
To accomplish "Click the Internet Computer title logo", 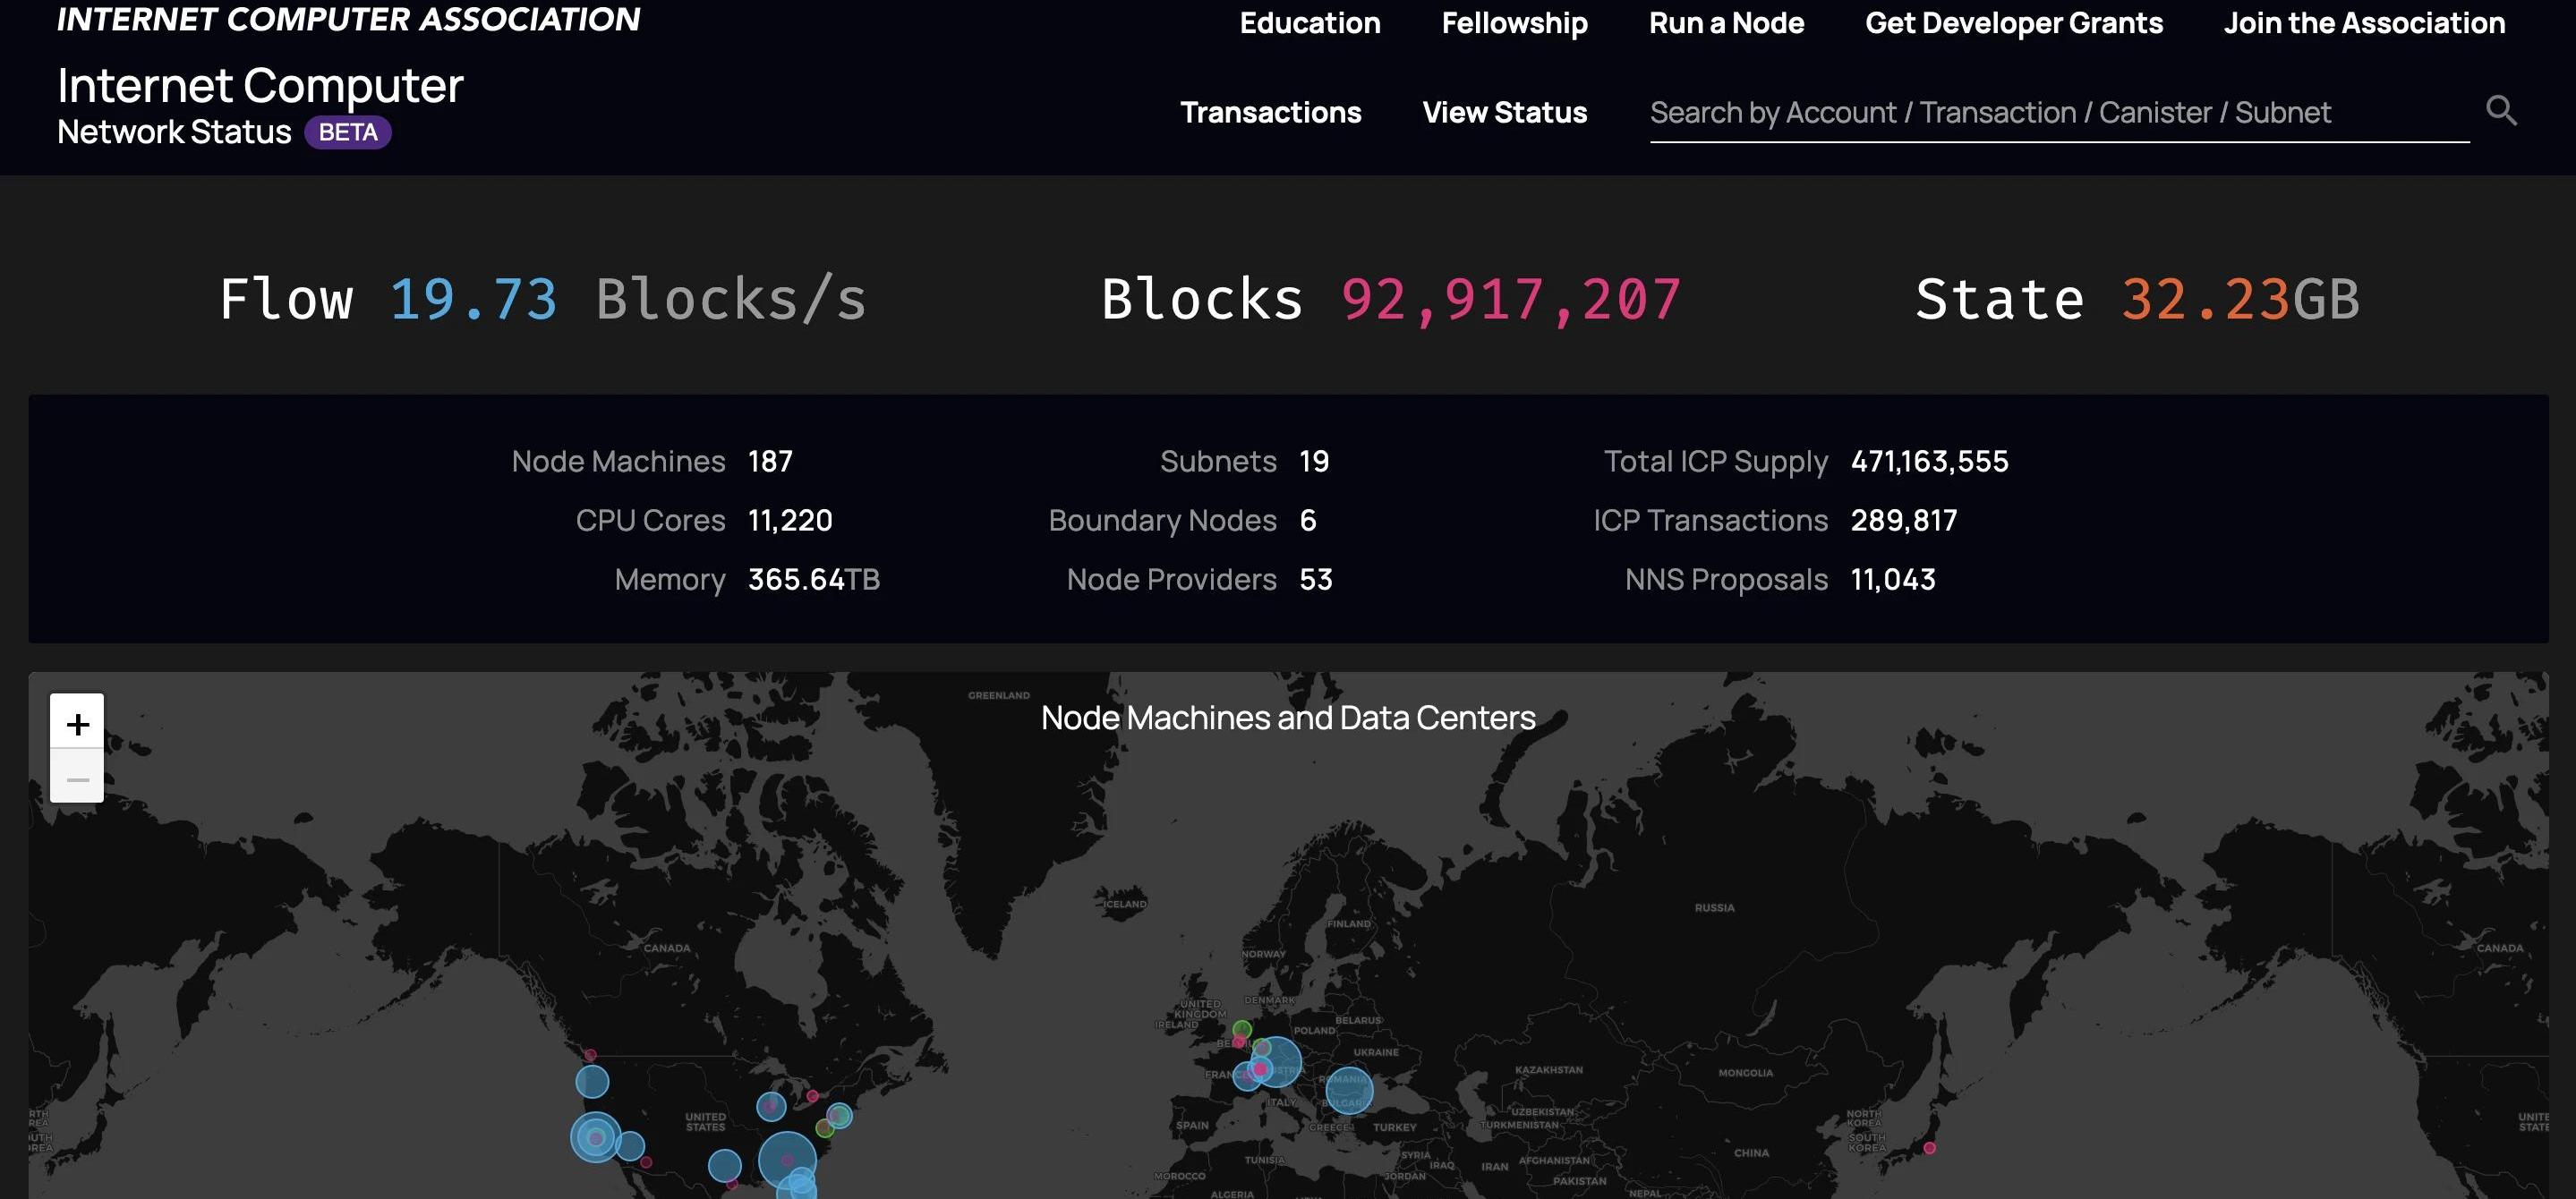I will (260, 85).
